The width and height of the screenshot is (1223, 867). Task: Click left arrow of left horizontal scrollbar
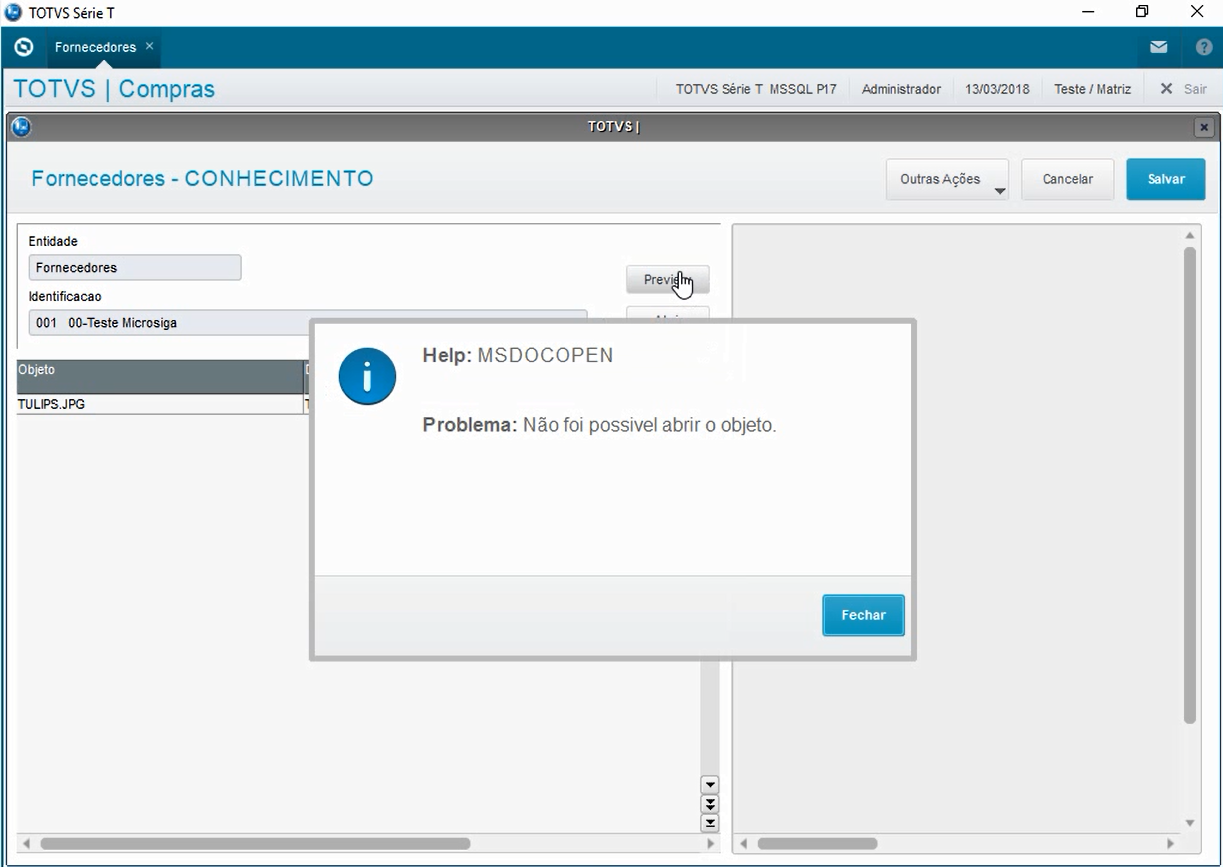click(x=26, y=844)
